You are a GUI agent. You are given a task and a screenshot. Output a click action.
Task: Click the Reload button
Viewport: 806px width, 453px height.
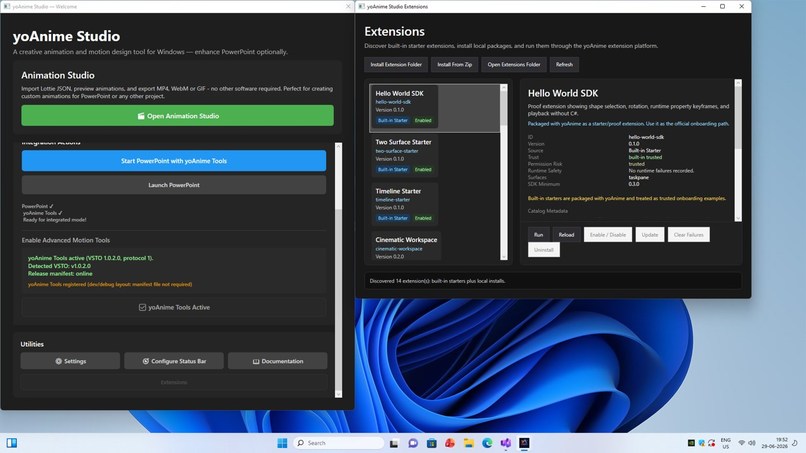click(566, 234)
